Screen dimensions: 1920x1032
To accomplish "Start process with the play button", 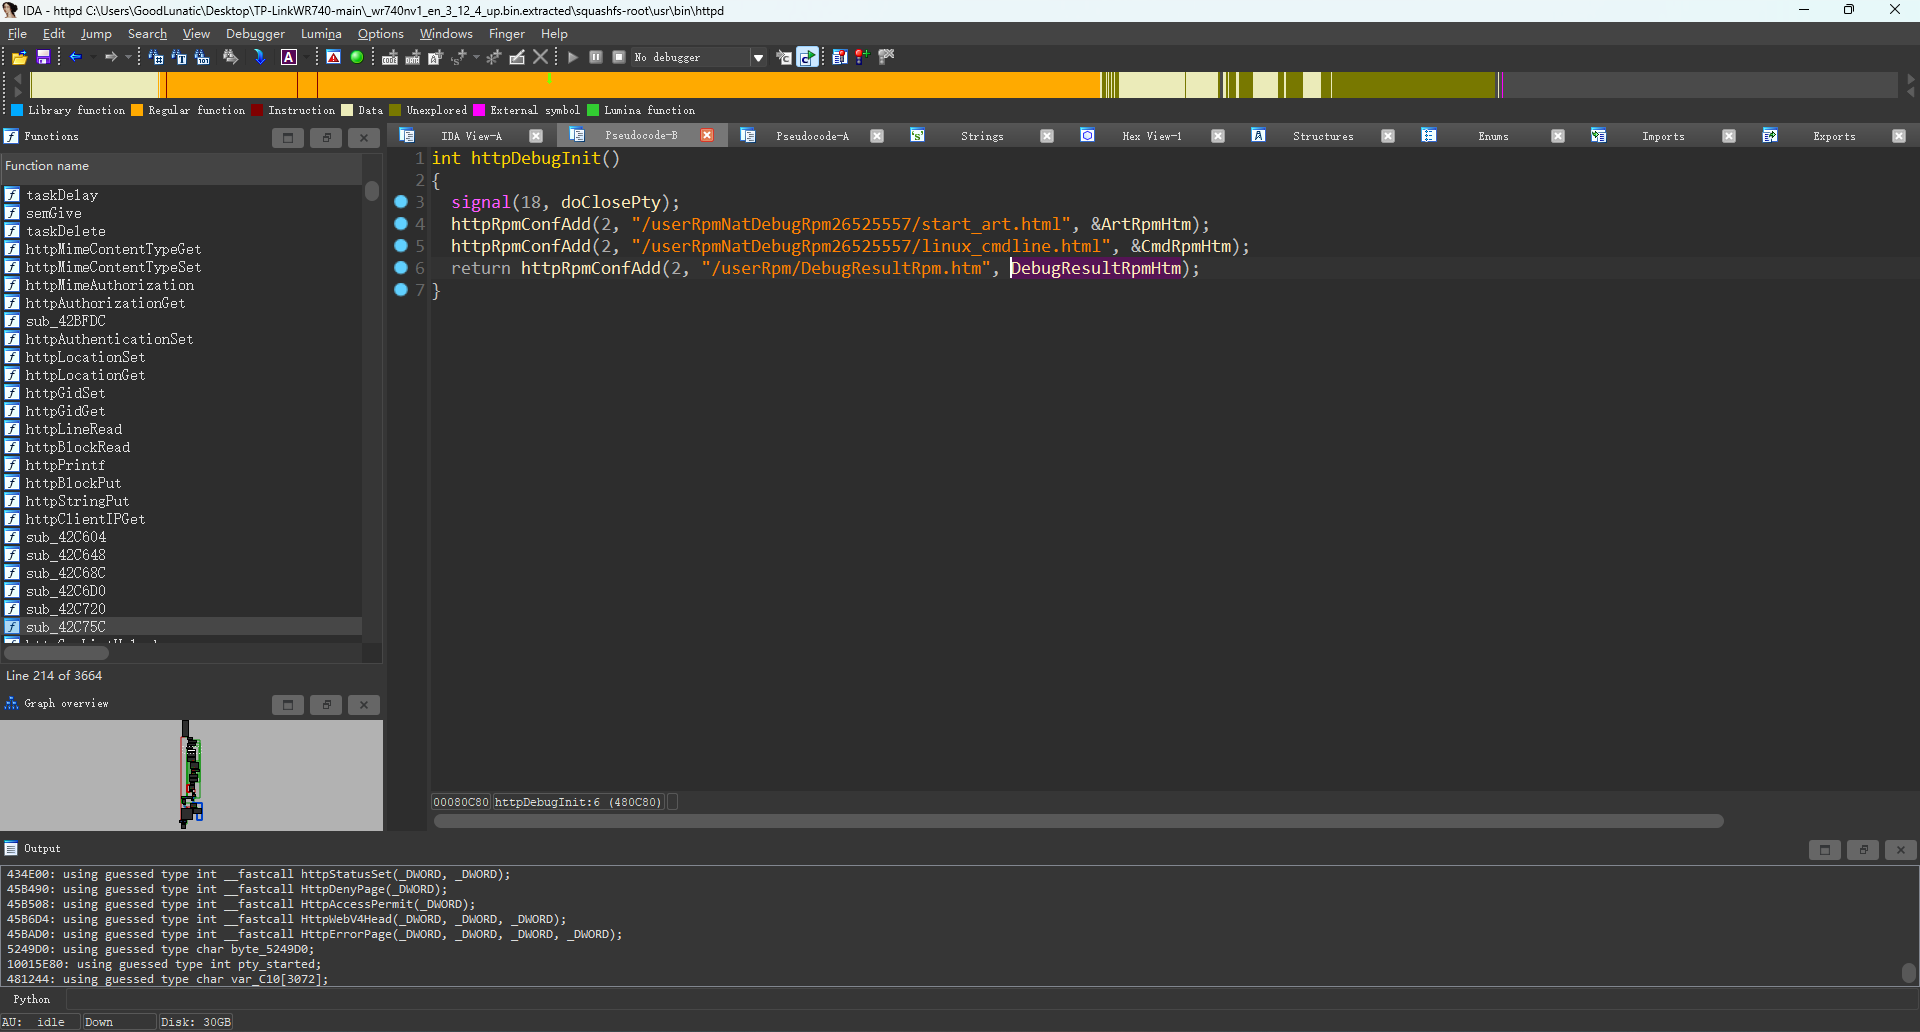I will point(573,57).
